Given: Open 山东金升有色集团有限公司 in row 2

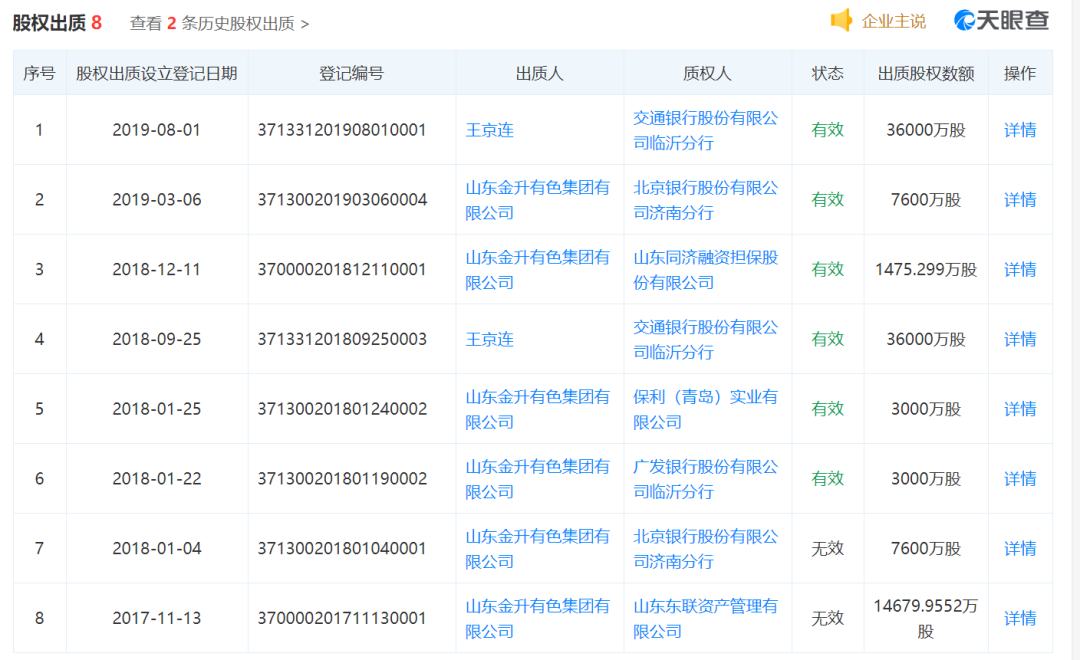Looking at the screenshot, I should pyautogui.click(x=538, y=200).
